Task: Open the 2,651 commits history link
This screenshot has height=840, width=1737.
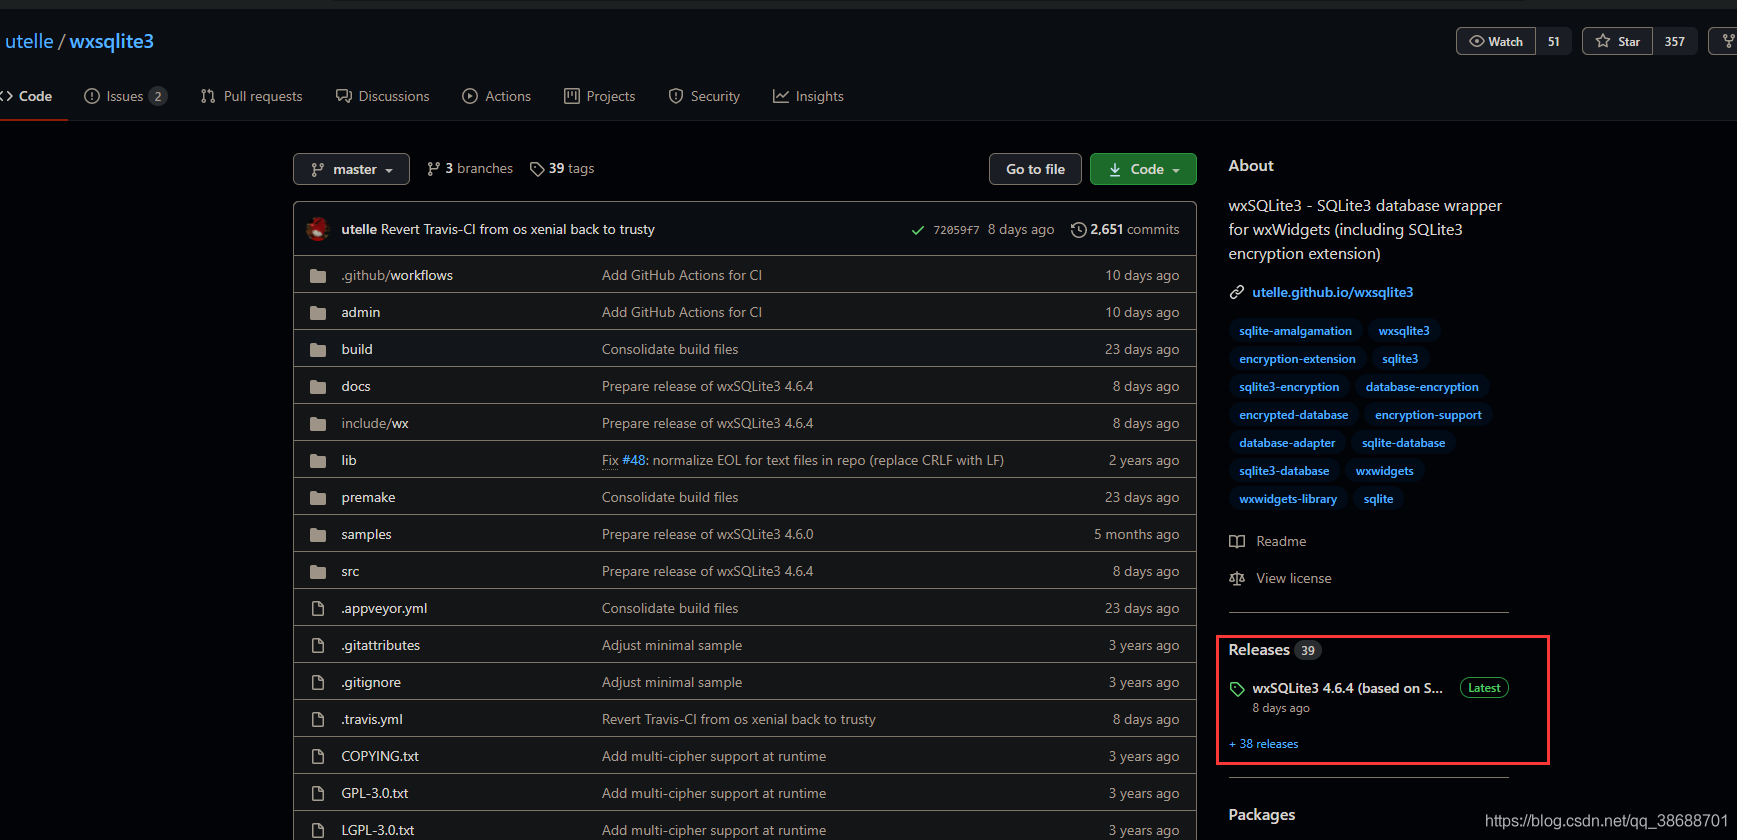Action: [x=1125, y=229]
